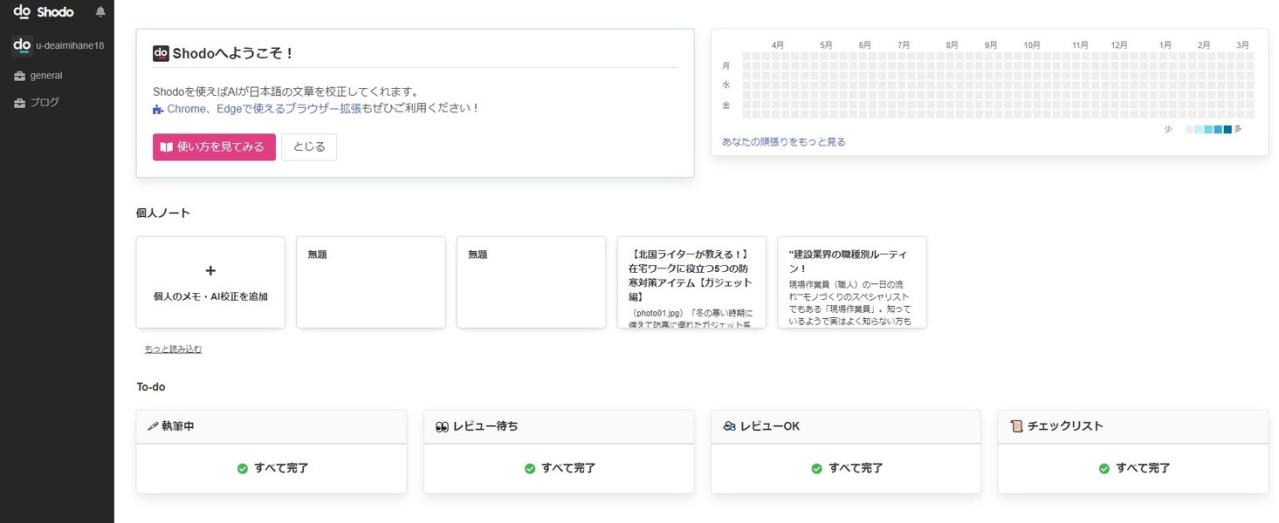Image resolution: width=1279 pixels, height=523 pixels.
Task: Open the 建設業界の職種別ルーティン note card
Action: pyautogui.click(x=852, y=282)
